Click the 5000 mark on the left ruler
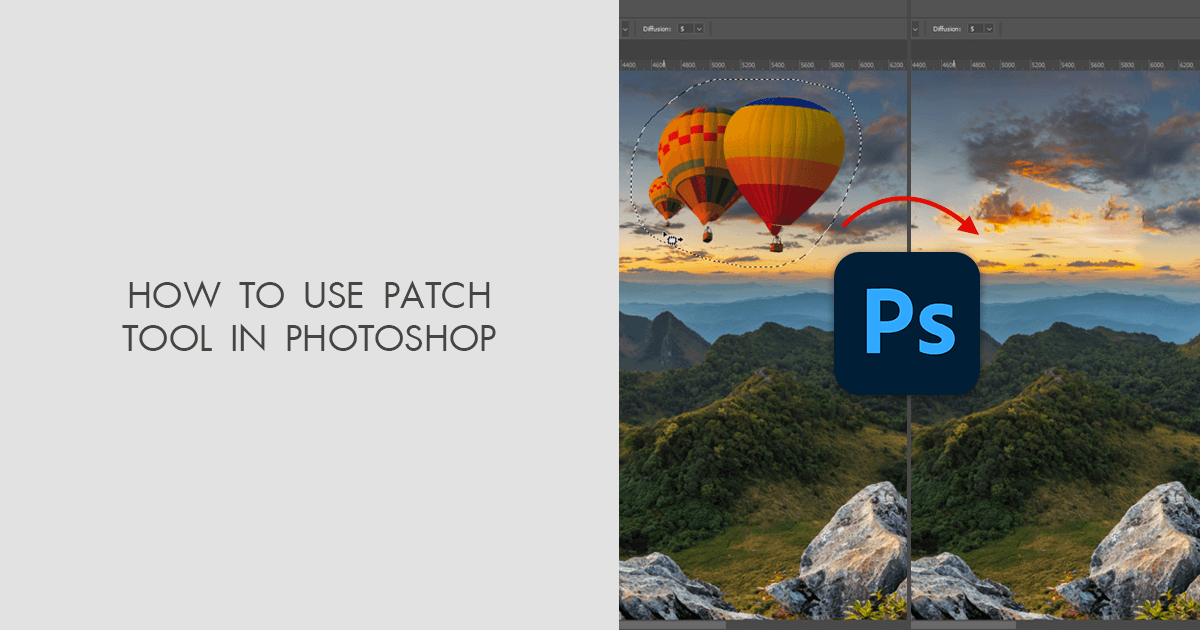 718,63
